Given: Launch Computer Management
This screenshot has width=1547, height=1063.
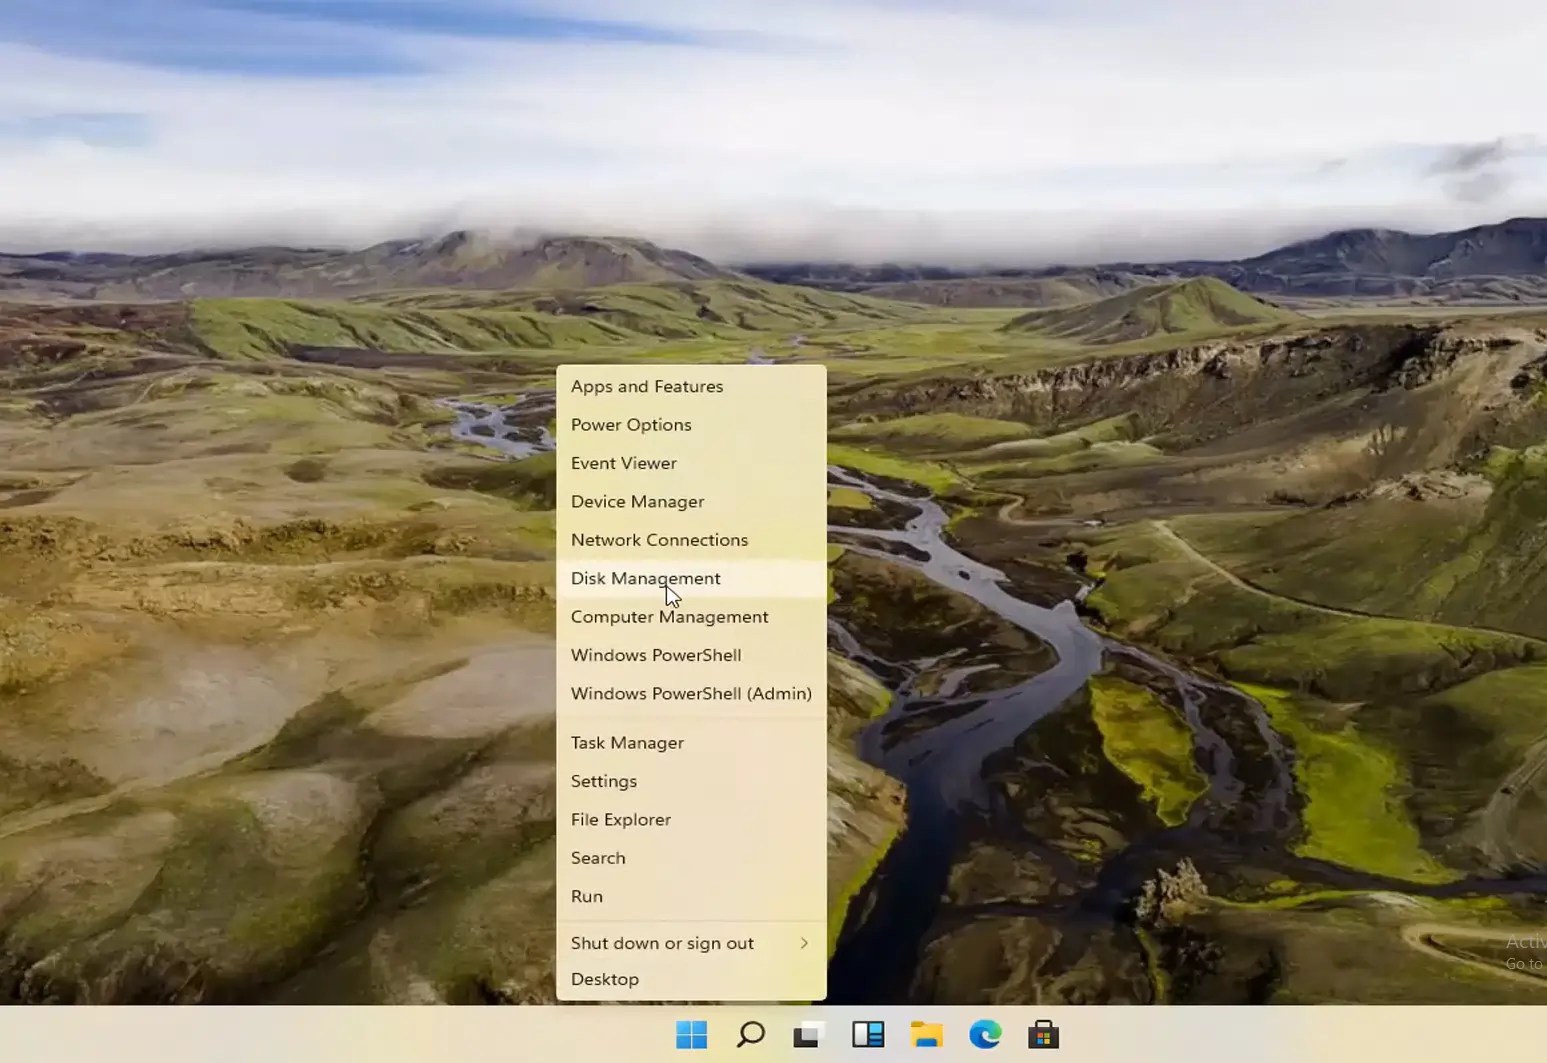Looking at the screenshot, I should (669, 617).
